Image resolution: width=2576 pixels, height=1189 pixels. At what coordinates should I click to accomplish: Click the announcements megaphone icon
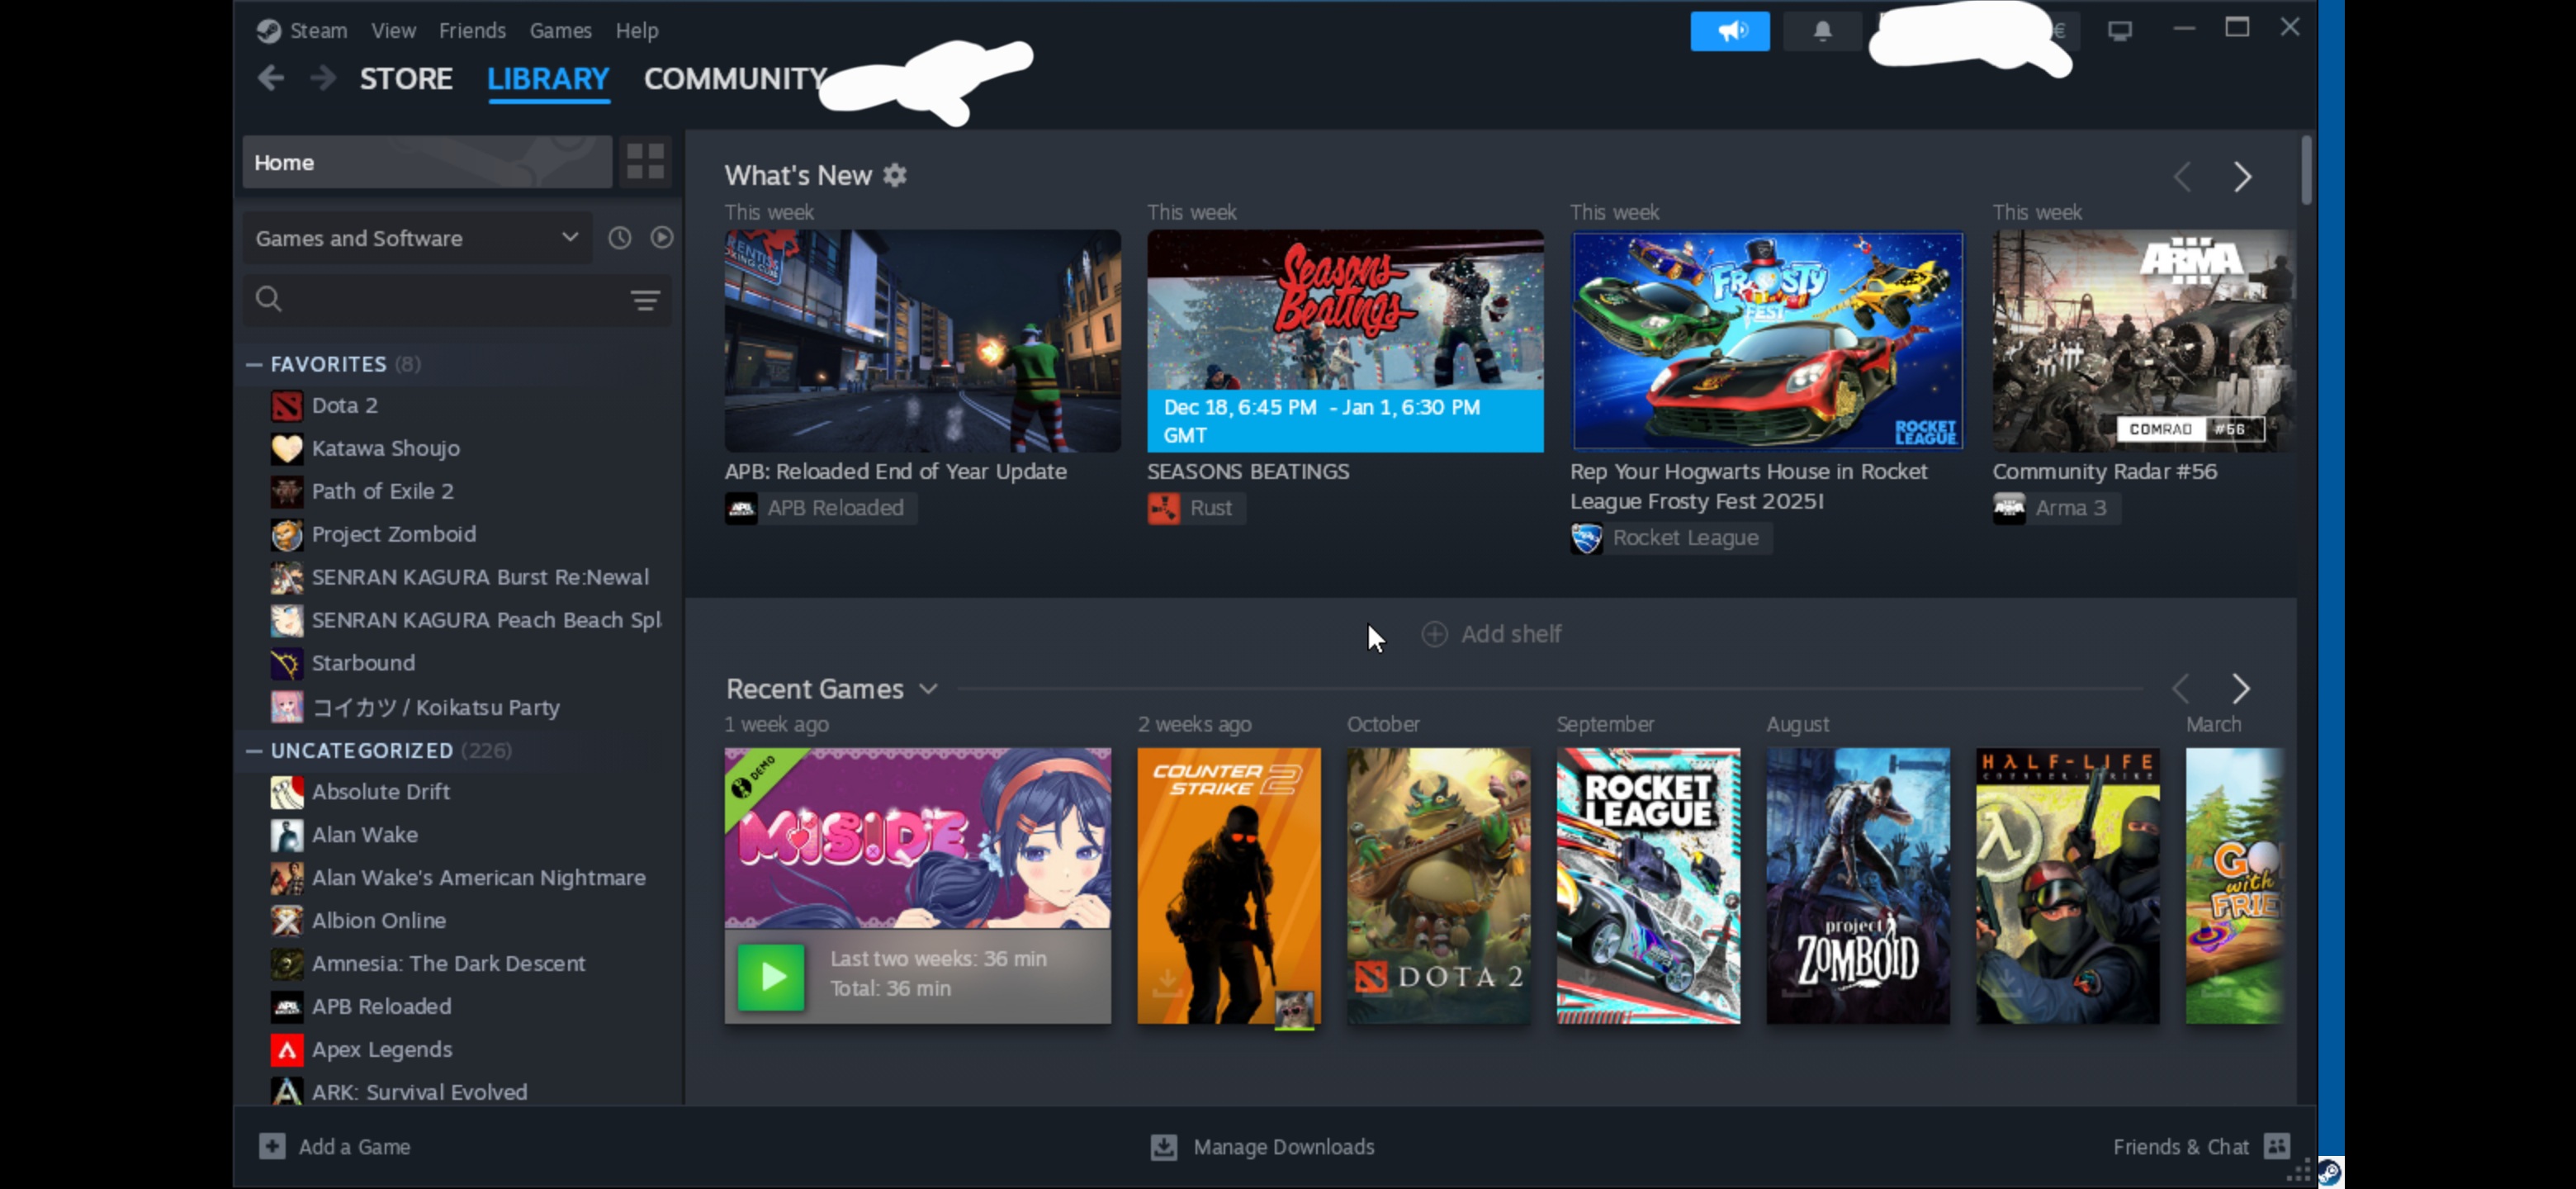1729,30
